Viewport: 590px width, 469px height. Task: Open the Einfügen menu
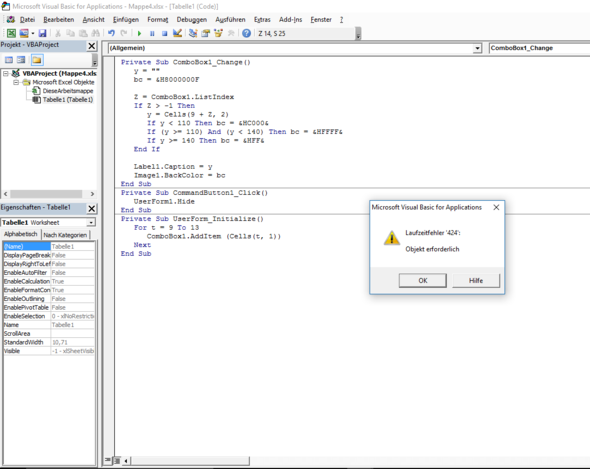(126, 20)
